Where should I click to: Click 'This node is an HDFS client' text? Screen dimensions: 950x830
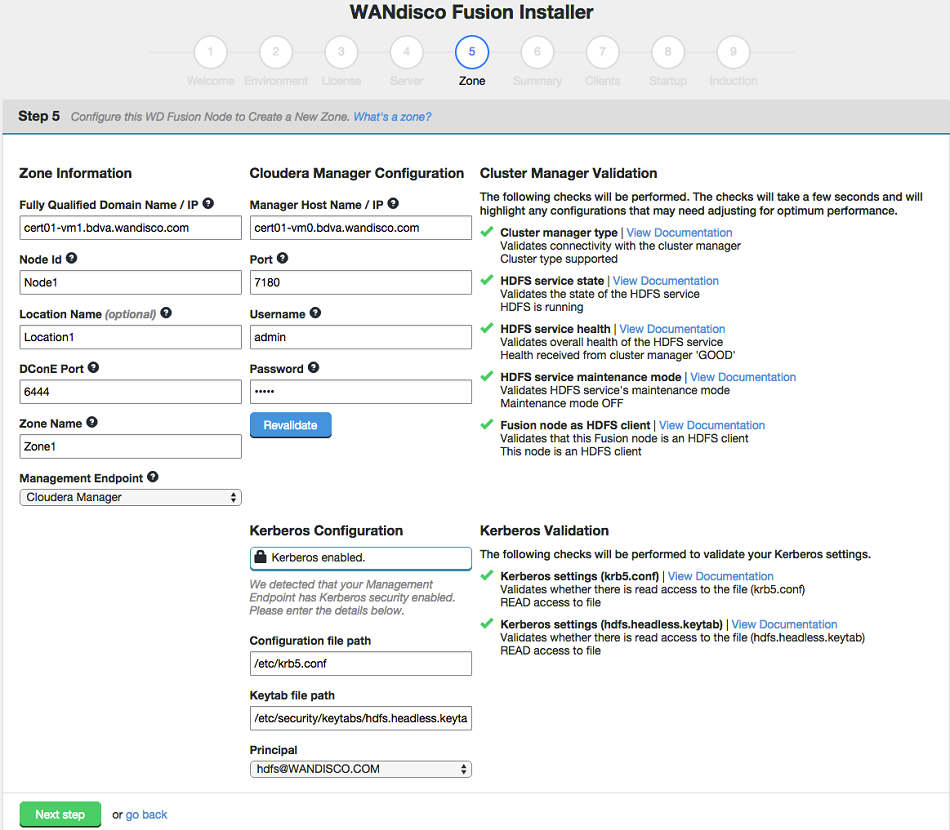point(571,451)
